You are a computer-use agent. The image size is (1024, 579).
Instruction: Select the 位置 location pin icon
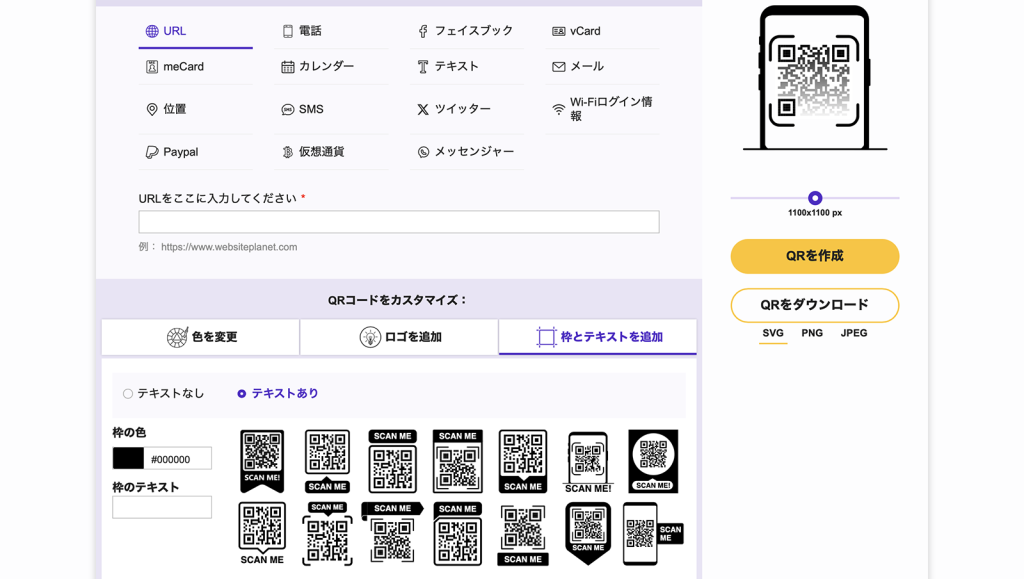point(152,109)
